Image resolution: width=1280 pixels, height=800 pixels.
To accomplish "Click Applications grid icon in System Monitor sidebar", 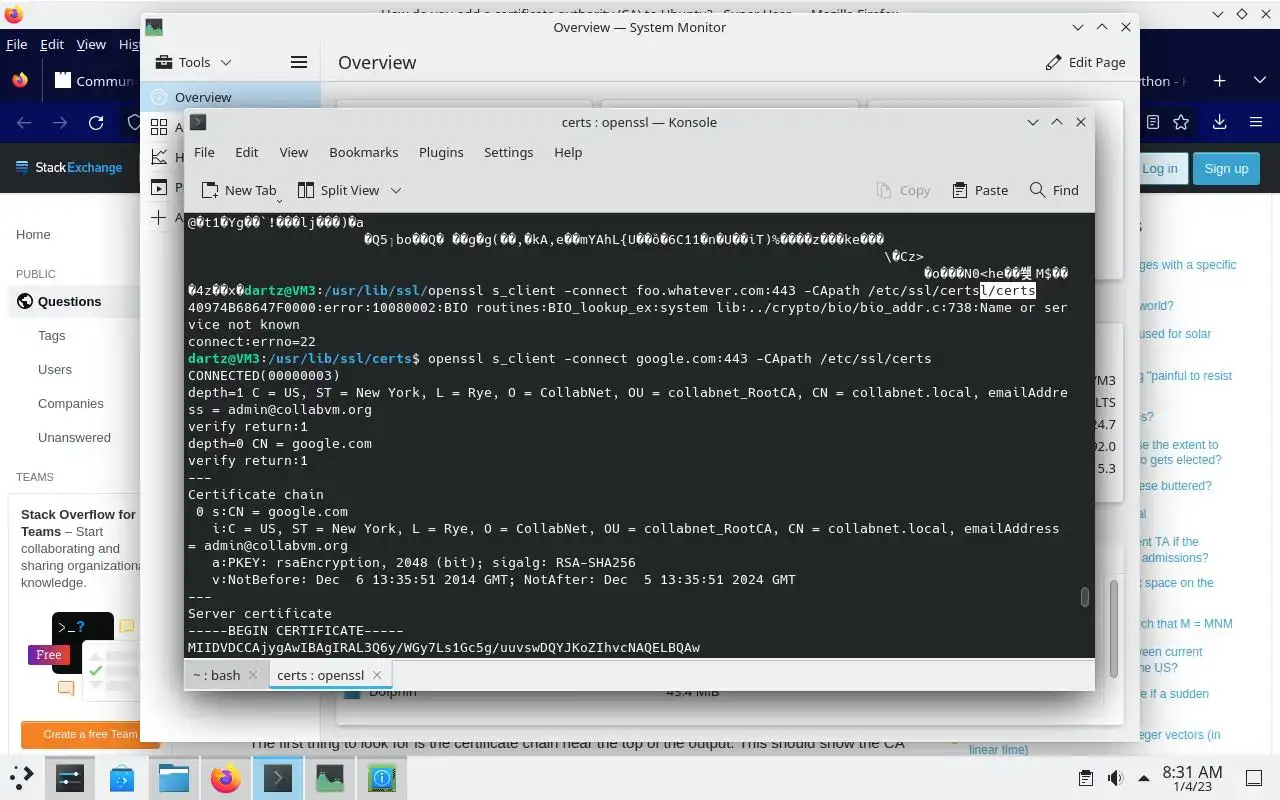I will [159, 127].
